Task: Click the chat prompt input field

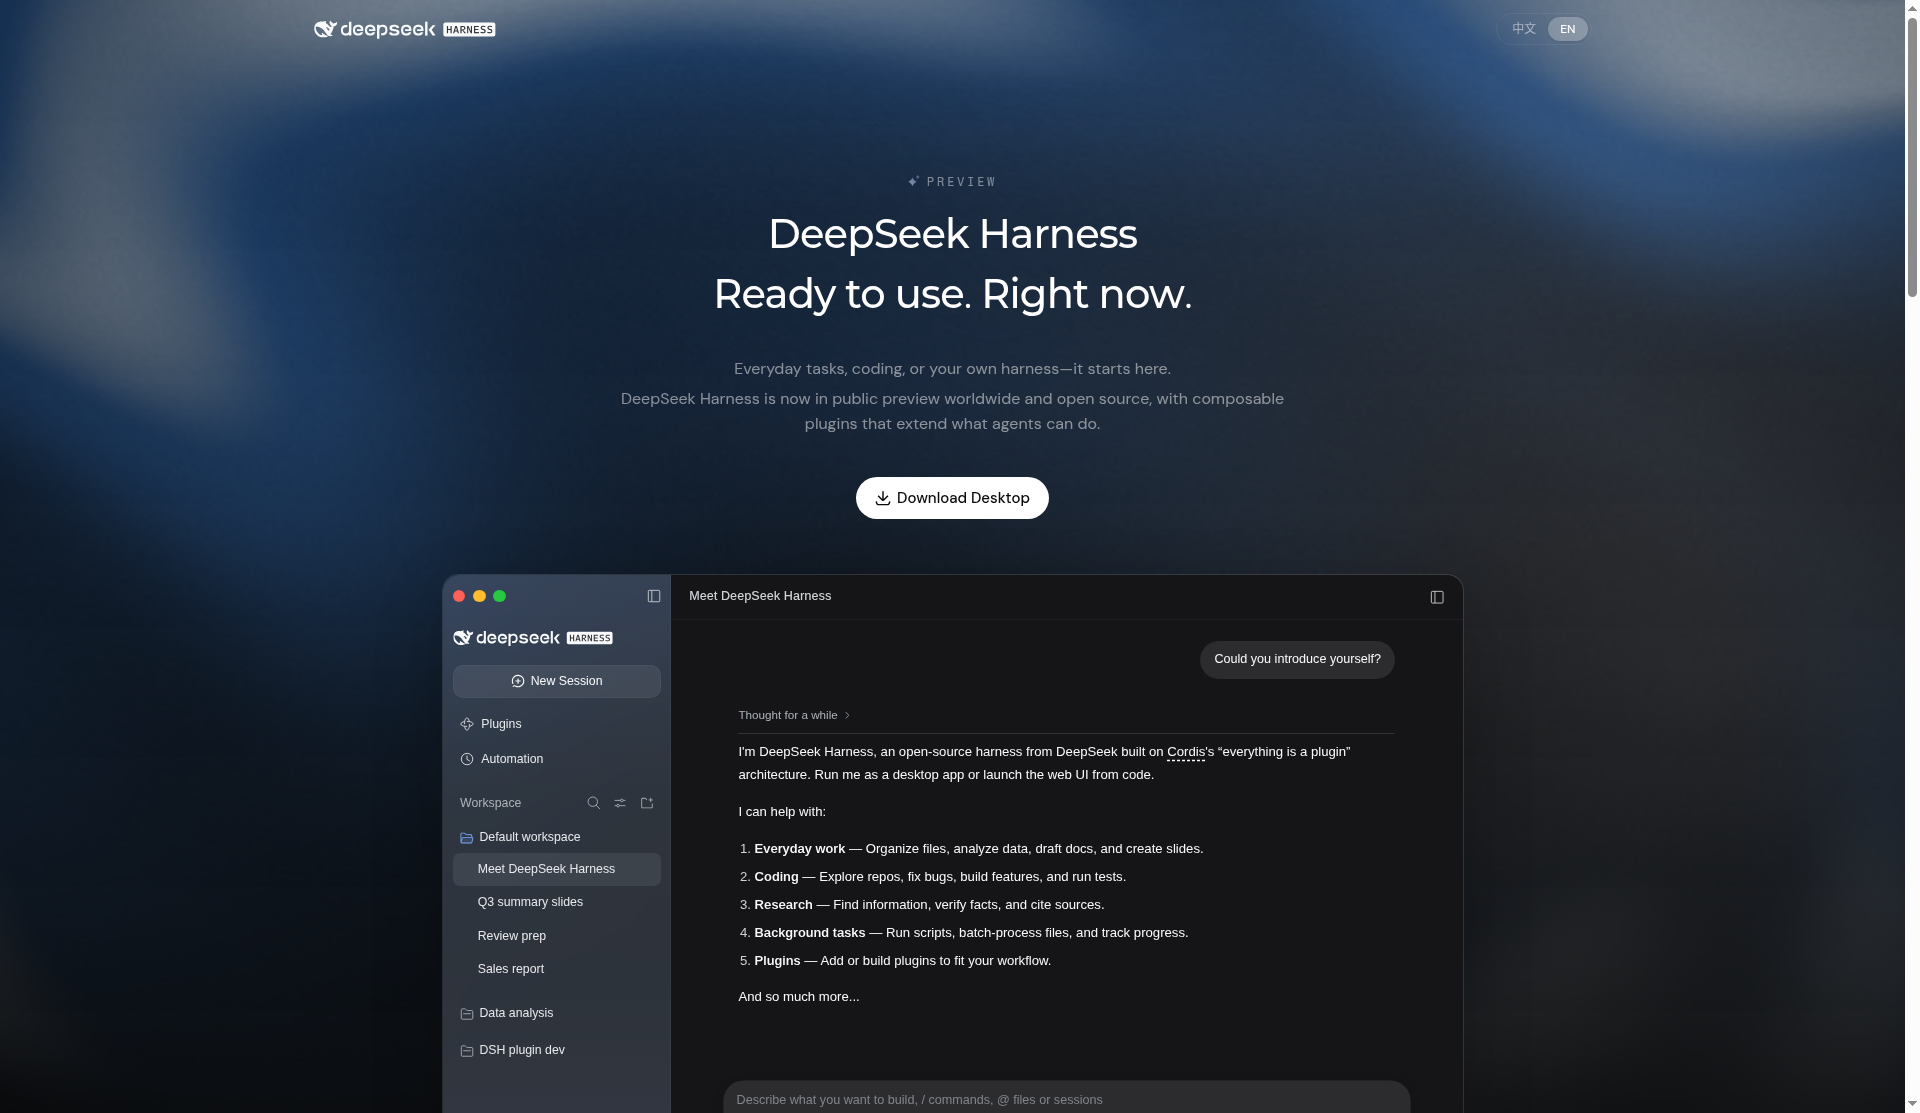Action: coord(1066,1099)
